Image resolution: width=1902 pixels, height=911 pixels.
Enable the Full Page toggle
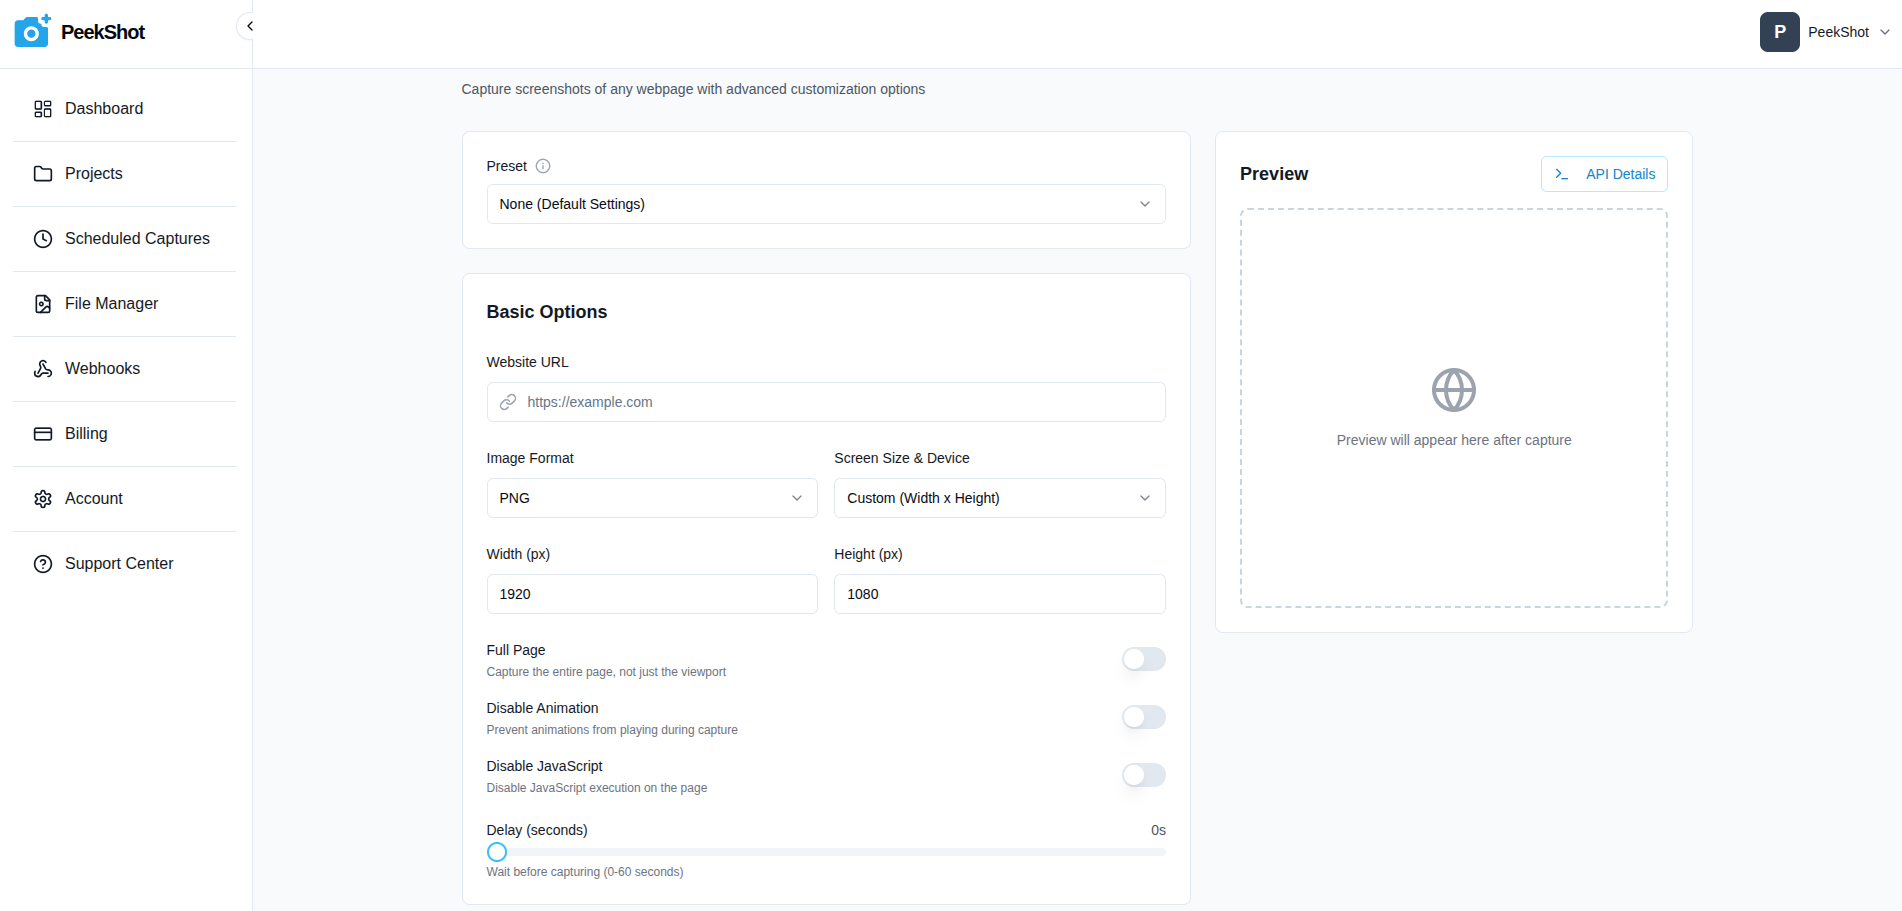(x=1143, y=659)
